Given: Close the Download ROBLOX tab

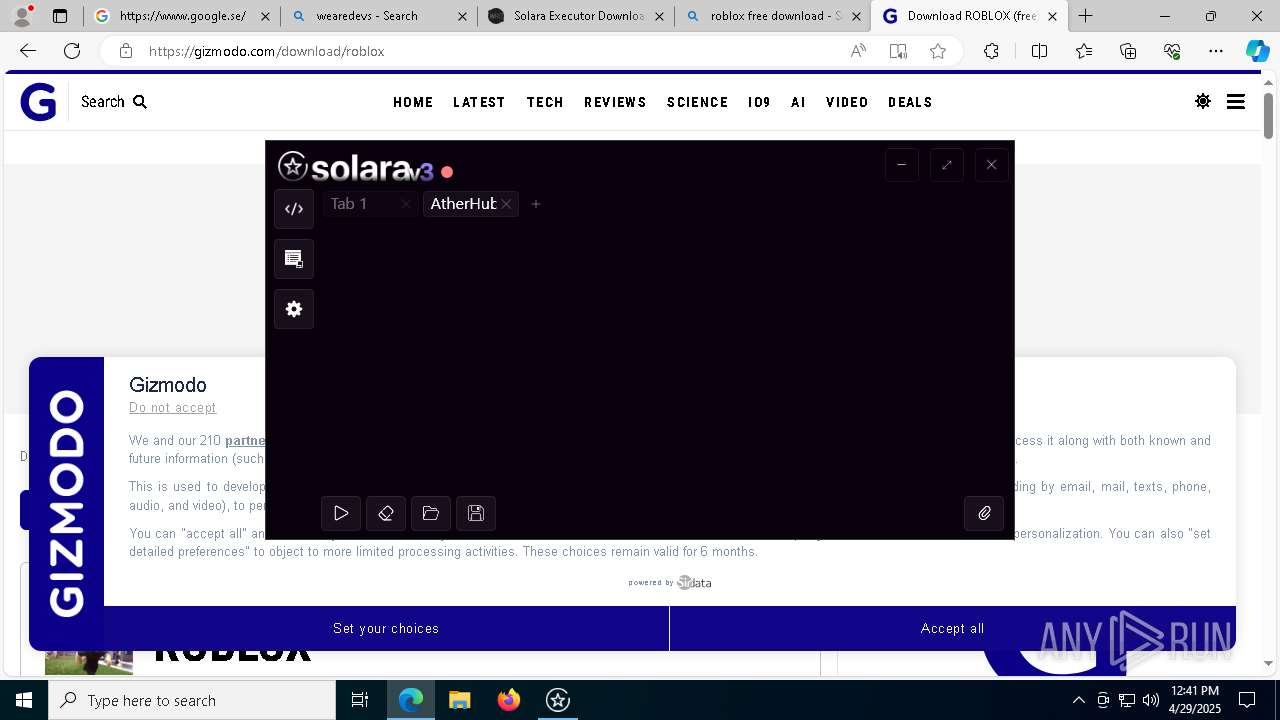Looking at the screenshot, I should (x=1052, y=16).
